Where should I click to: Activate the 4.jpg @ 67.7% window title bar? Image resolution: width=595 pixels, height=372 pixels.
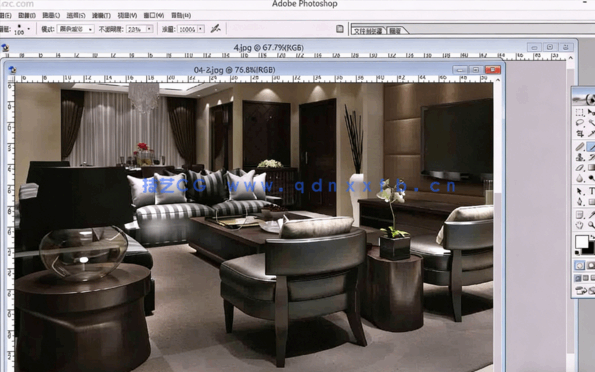(268, 47)
